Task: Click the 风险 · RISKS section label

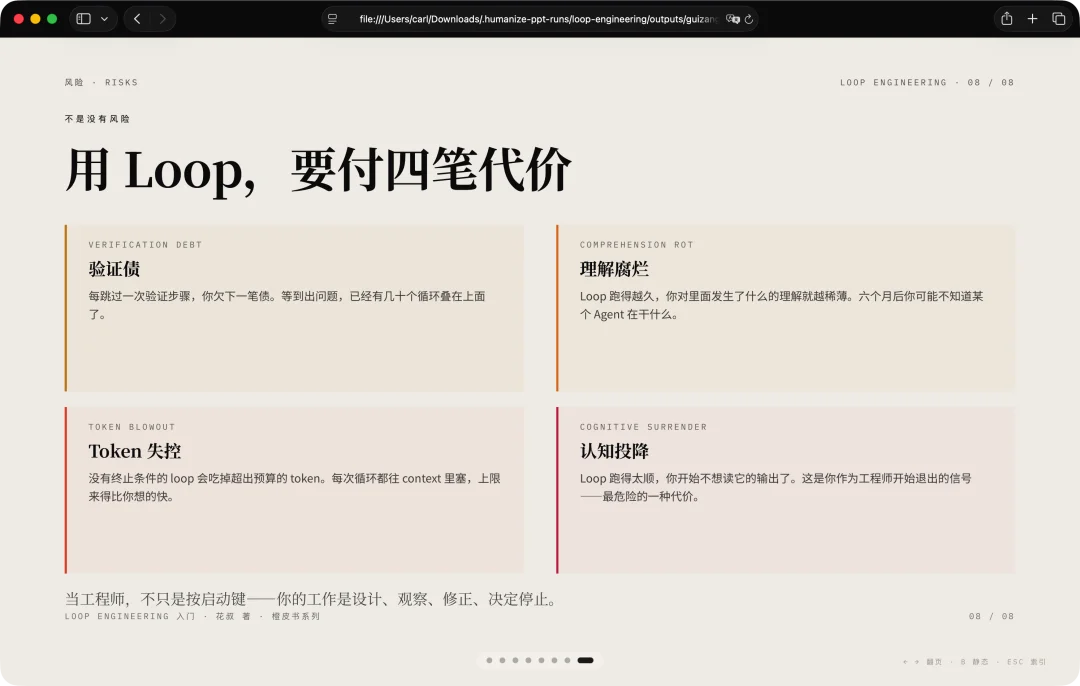Action: (101, 82)
